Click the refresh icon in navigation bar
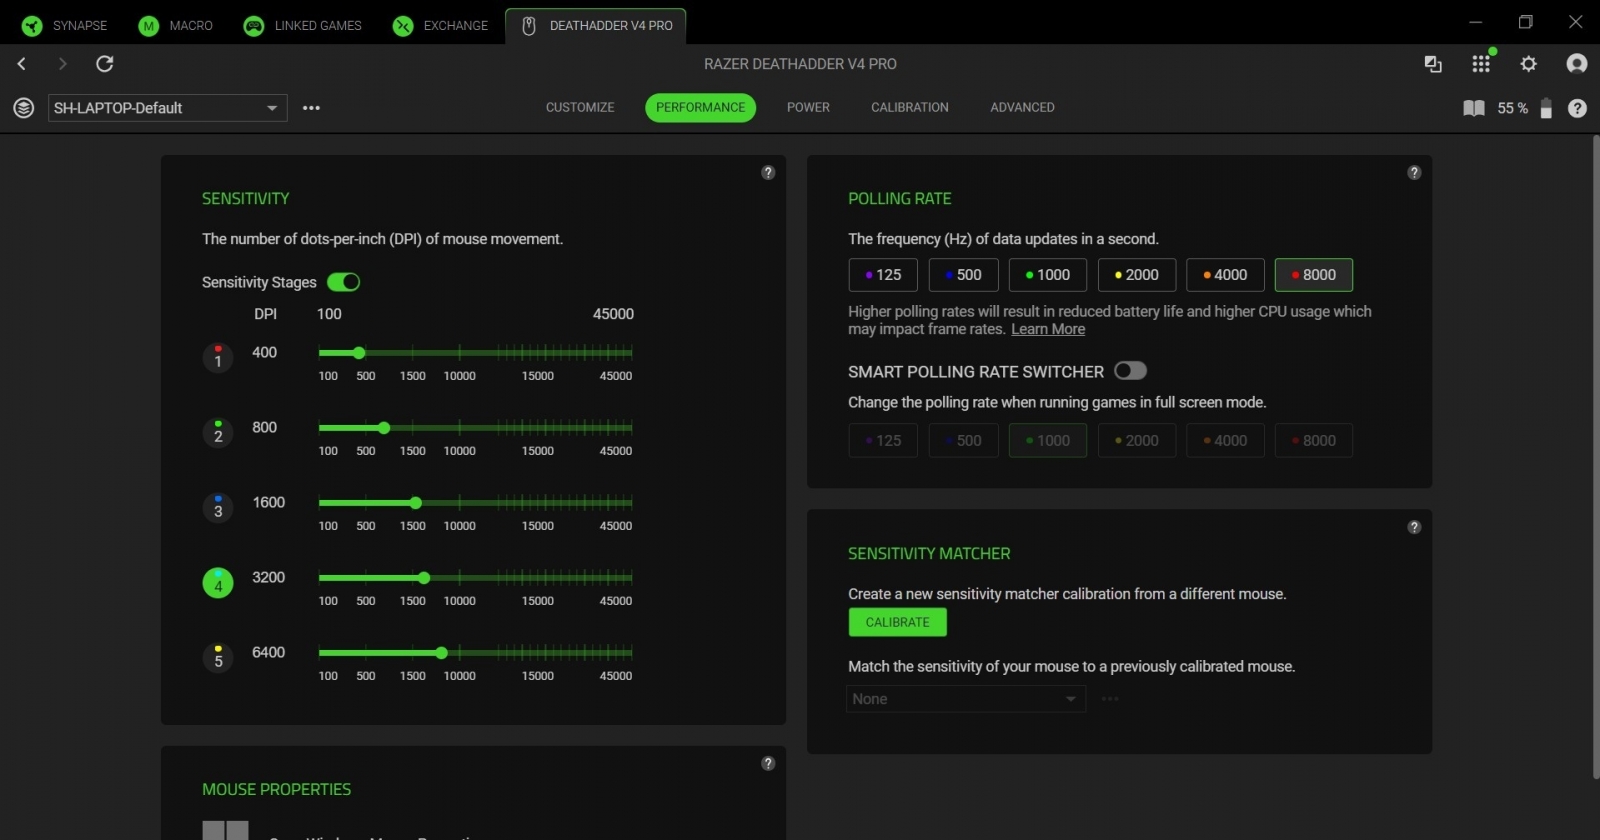1600x840 pixels. tap(104, 64)
